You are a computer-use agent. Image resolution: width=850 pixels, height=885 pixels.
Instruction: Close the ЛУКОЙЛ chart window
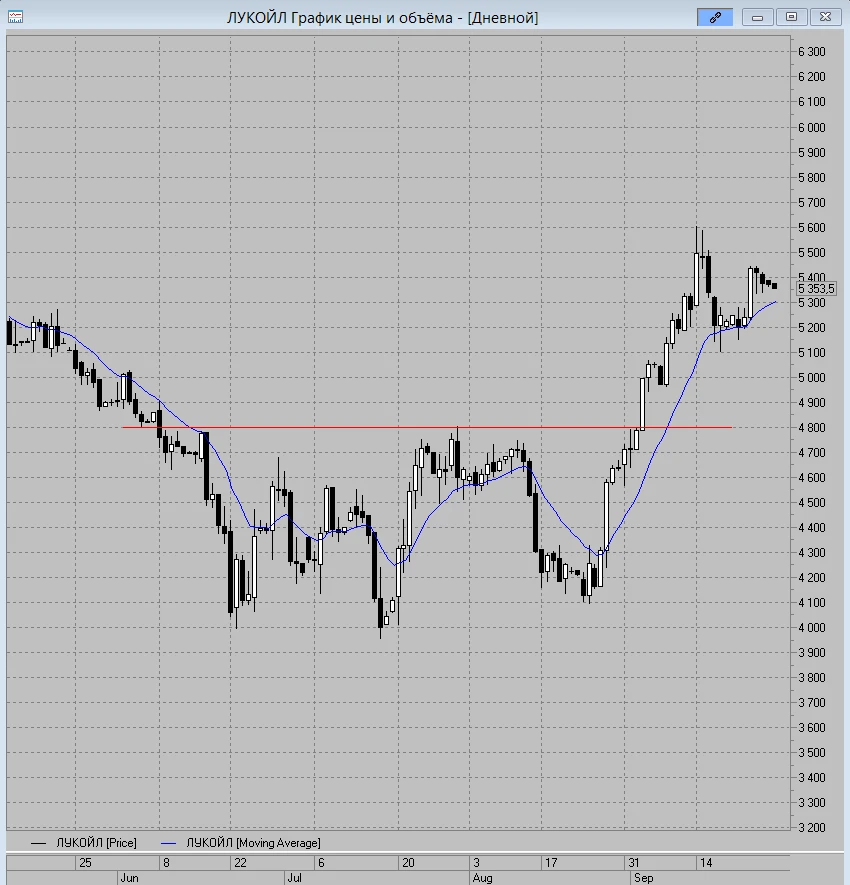click(825, 17)
